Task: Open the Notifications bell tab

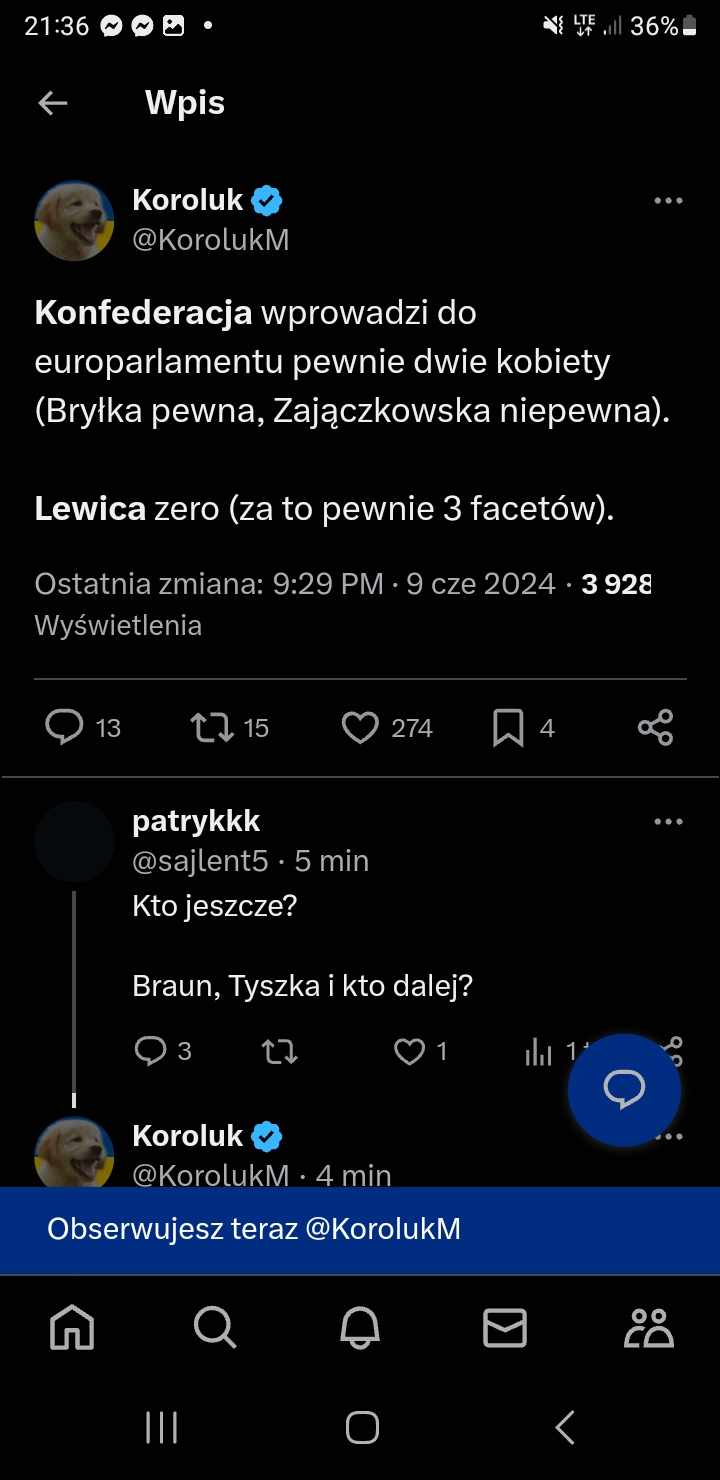Action: pos(360,1329)
